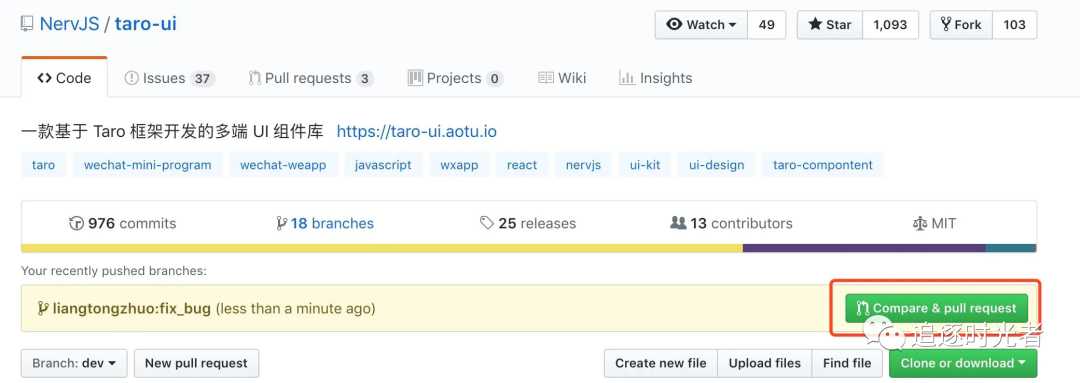
Task: Open releases via tag icon
Action: [x=487, y=223]
